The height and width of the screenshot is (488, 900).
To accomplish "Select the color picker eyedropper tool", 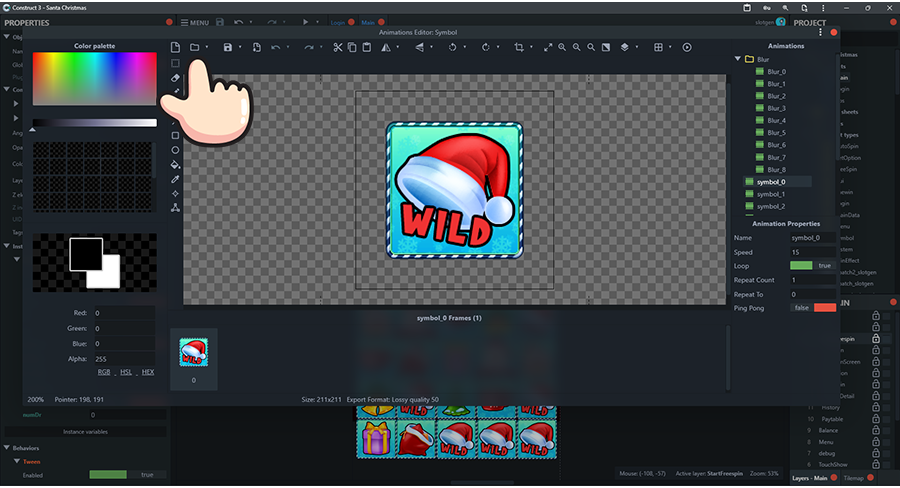I will pos(176,179).
